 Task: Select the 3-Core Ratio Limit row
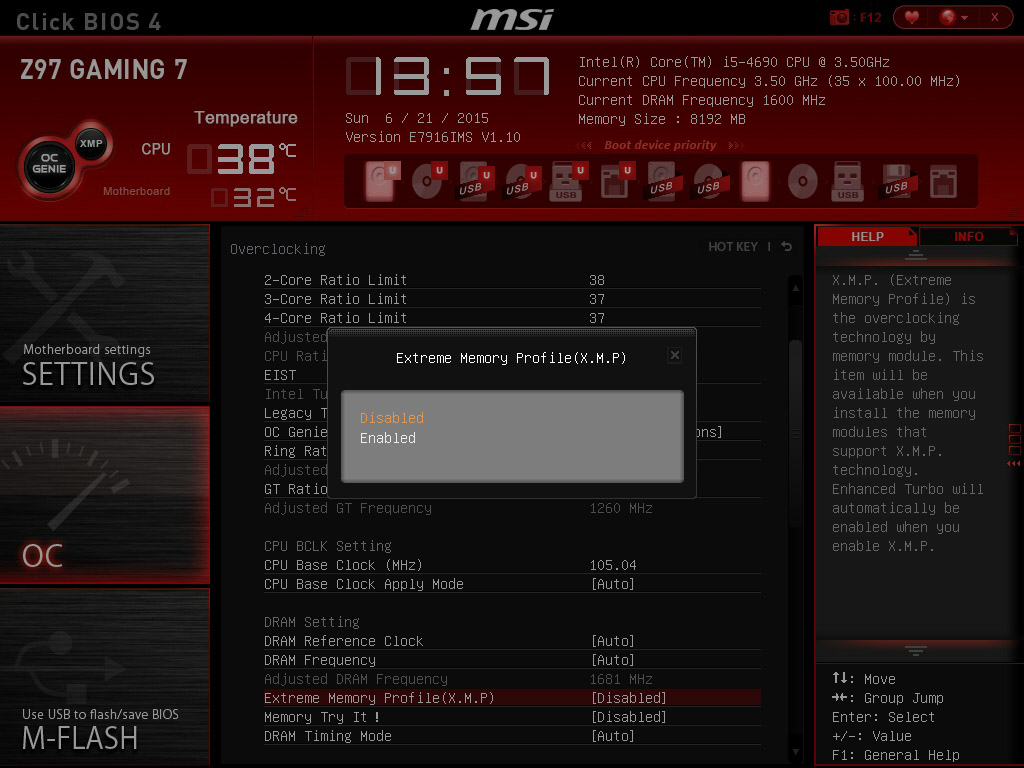(x=512, y=299)
